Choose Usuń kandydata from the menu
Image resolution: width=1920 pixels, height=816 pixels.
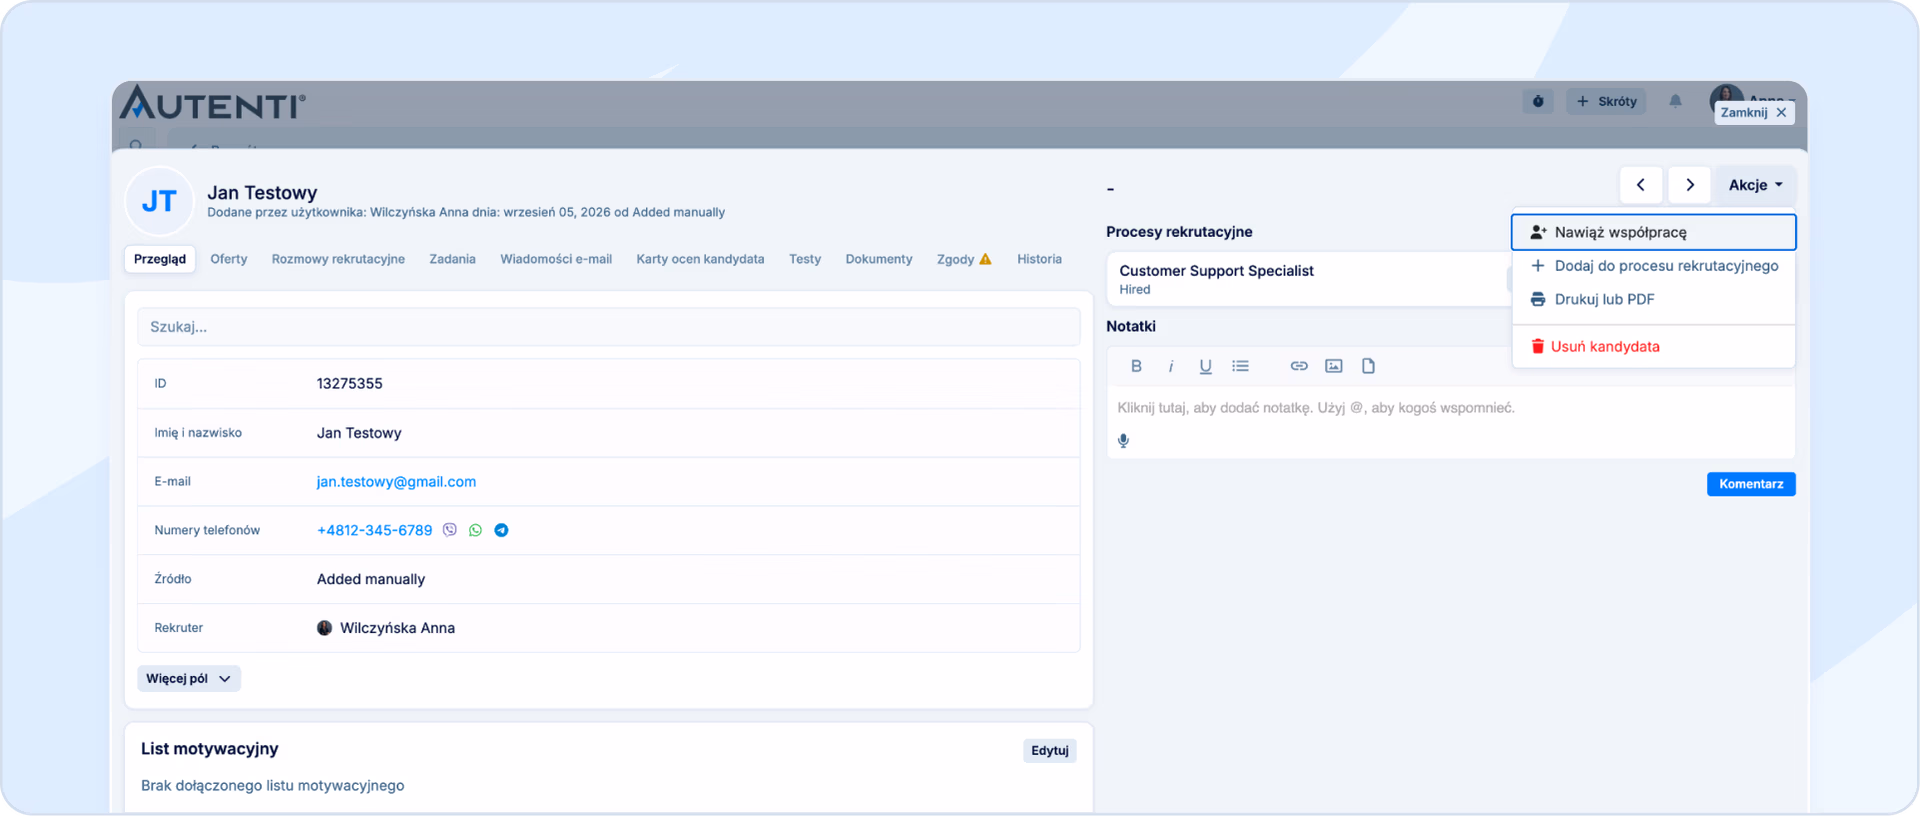[x=1653, y=347]
